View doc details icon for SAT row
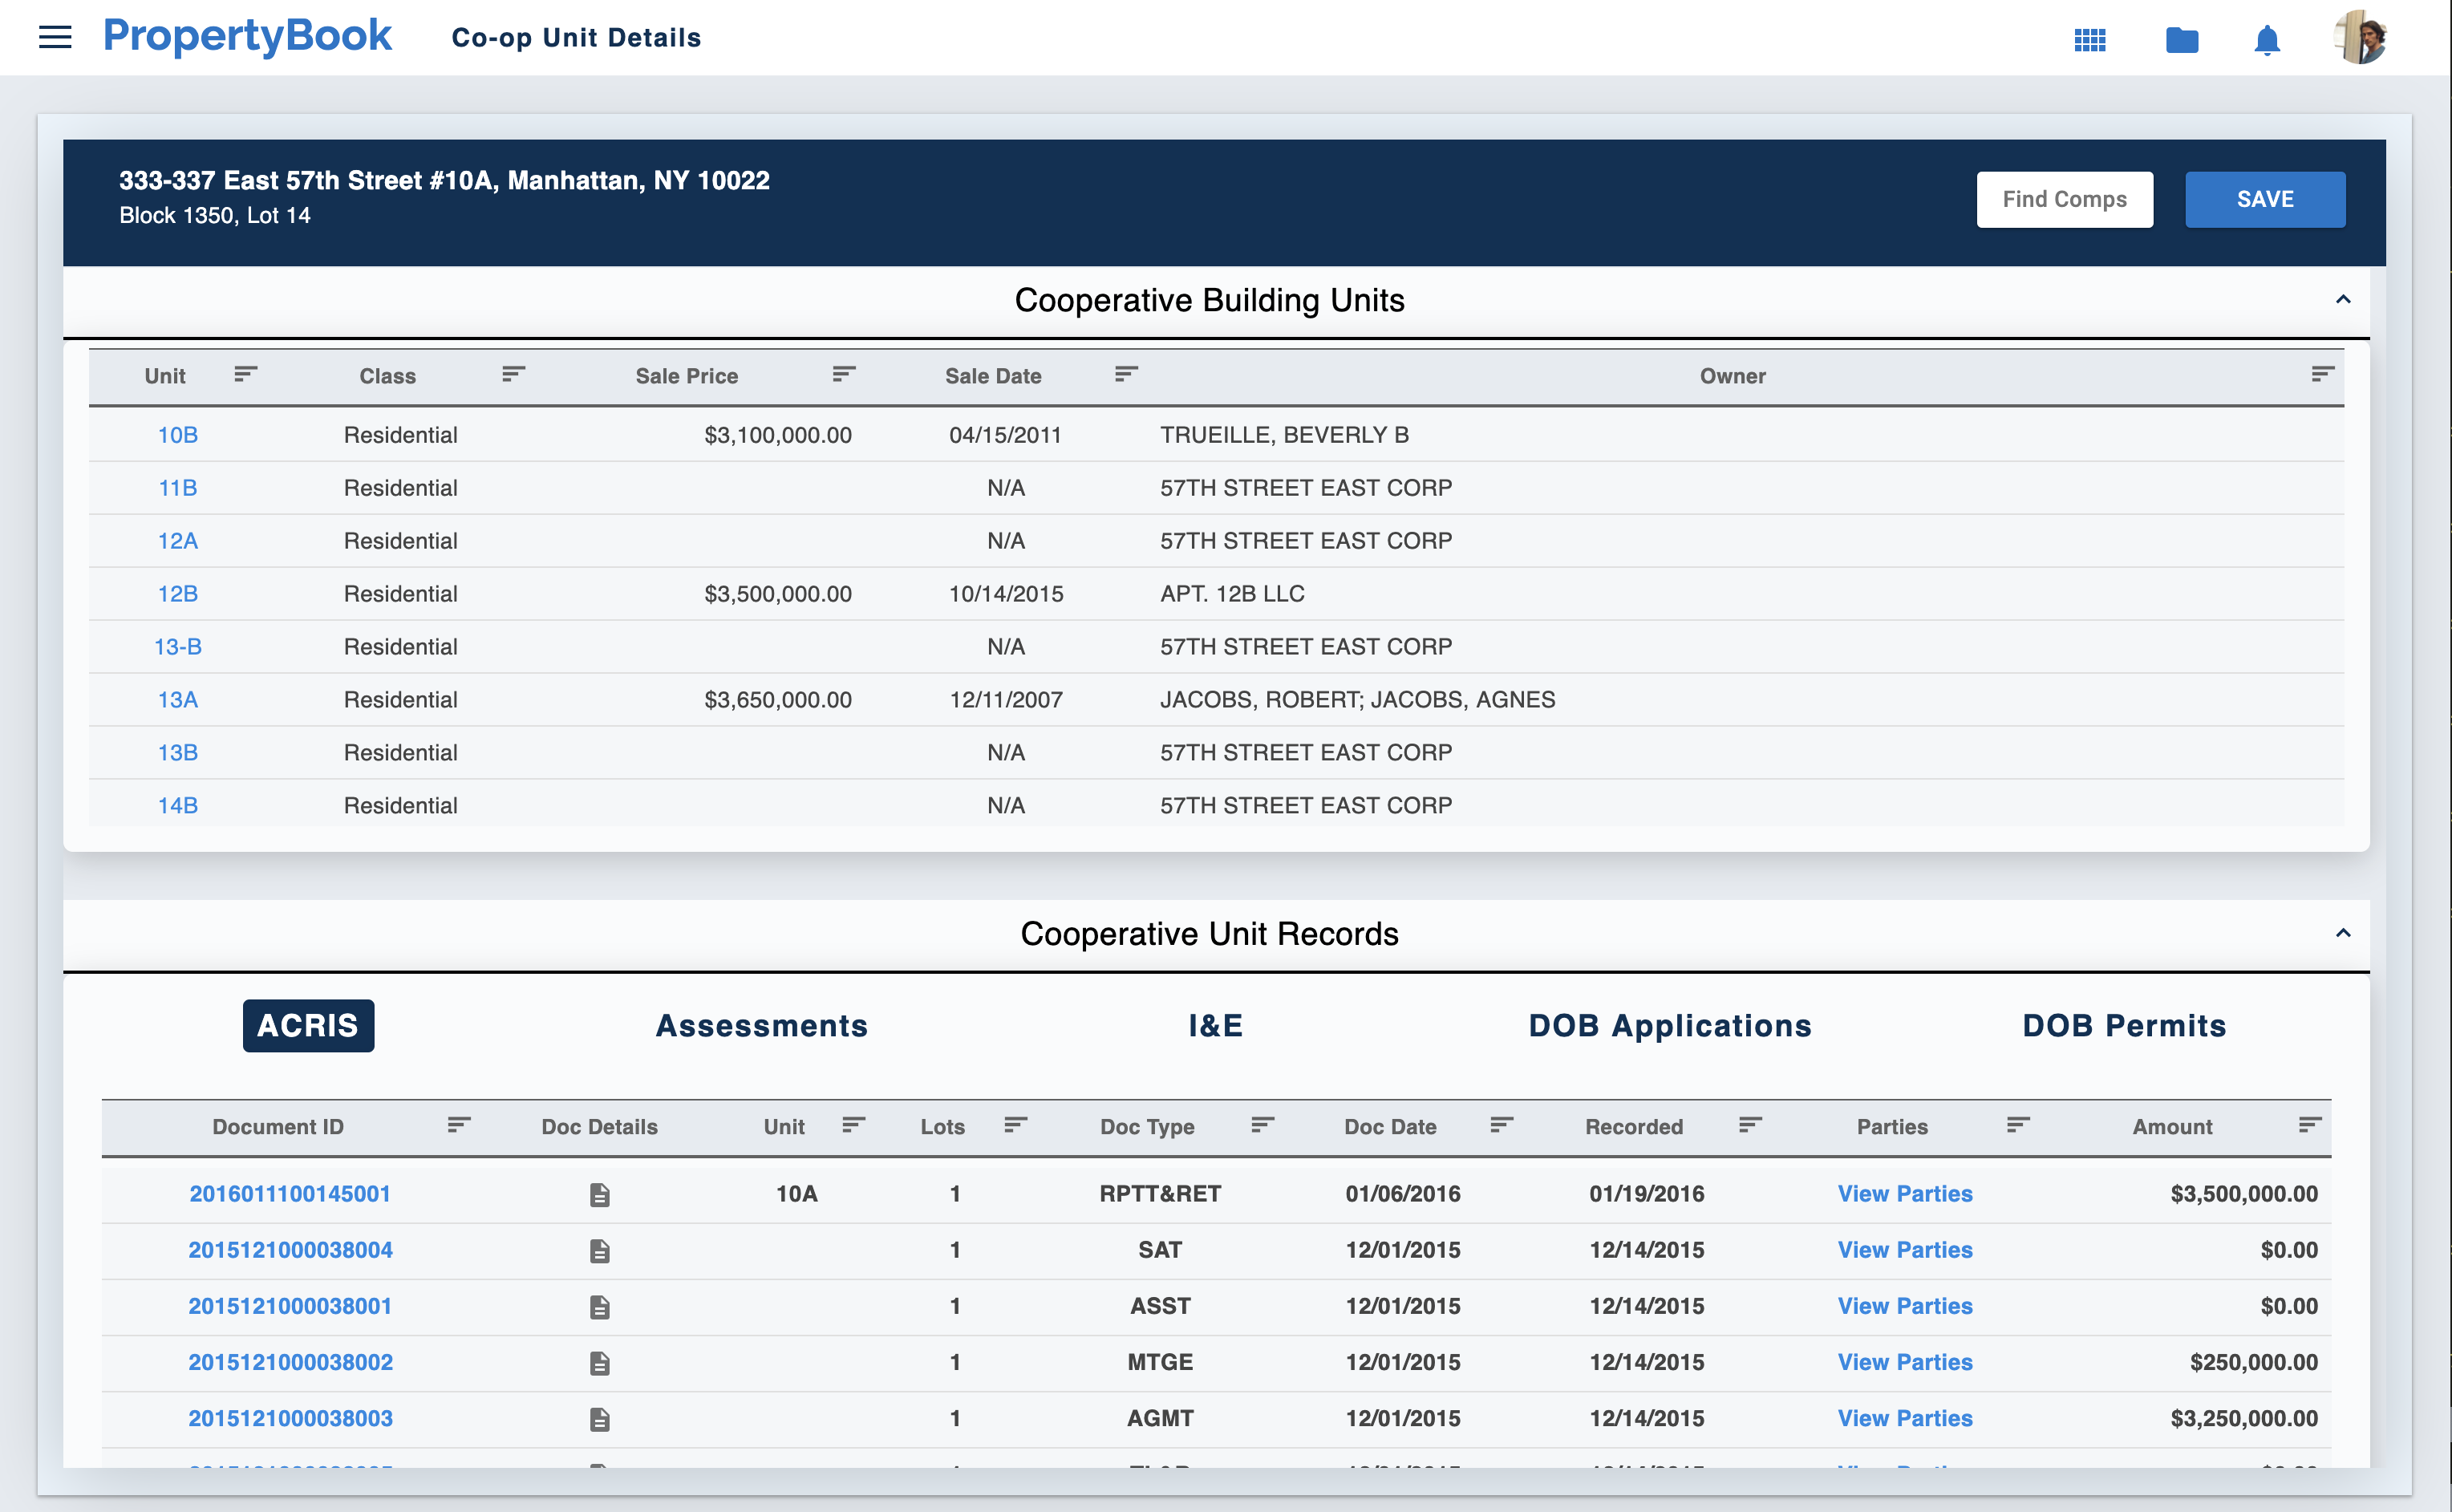The image size is (2452, 1512). pos(599,1251)
